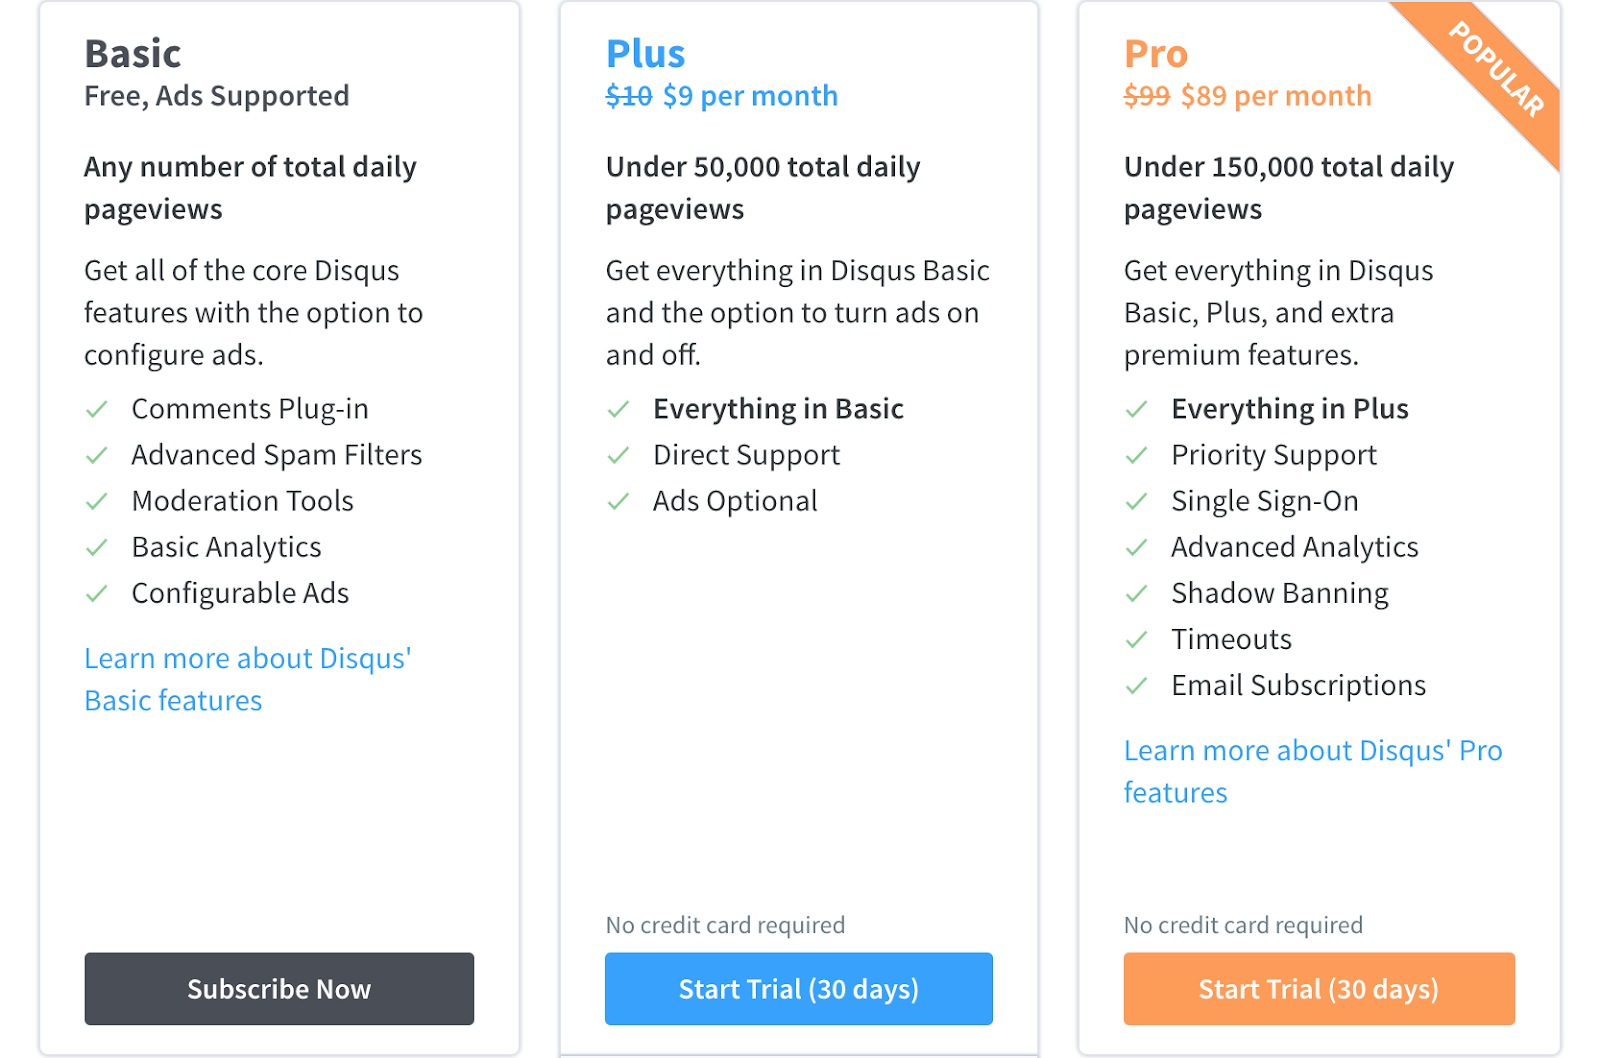The image size is (1600, 1058).
Task: Click the orange POPULAR ribbon badge
Action: point(1498,72)
